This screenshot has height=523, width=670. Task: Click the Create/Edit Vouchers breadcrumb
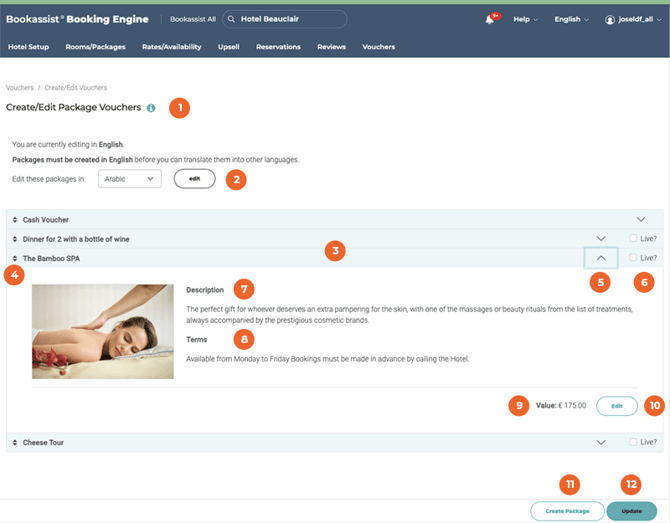76,88
